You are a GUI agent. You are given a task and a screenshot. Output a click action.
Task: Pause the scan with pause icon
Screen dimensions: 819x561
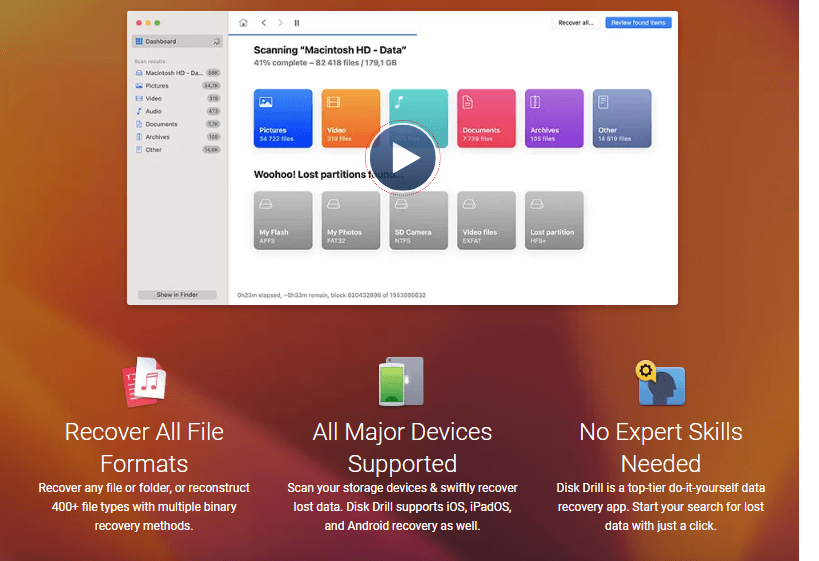pyautogui.click(x=297, y=22)
